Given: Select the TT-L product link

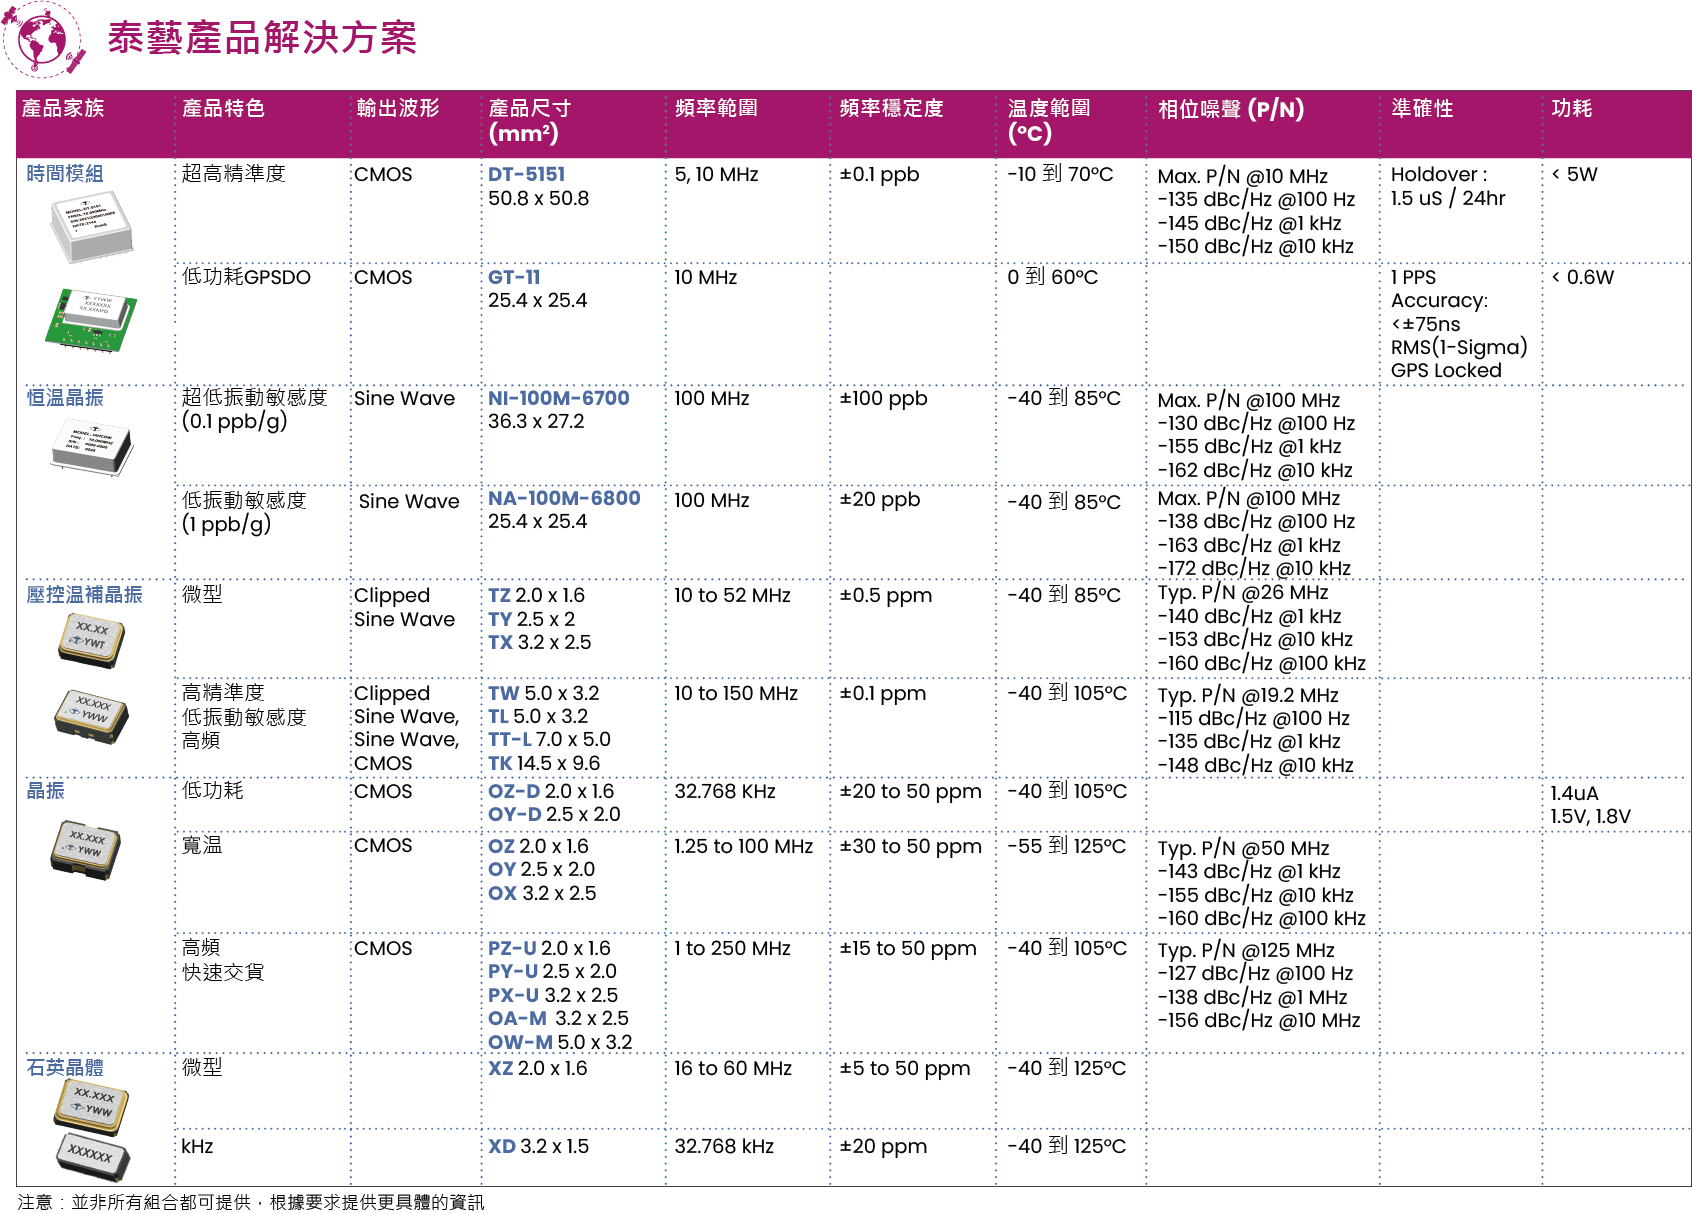Looking at the screenshot, I should tap(509, 739).
